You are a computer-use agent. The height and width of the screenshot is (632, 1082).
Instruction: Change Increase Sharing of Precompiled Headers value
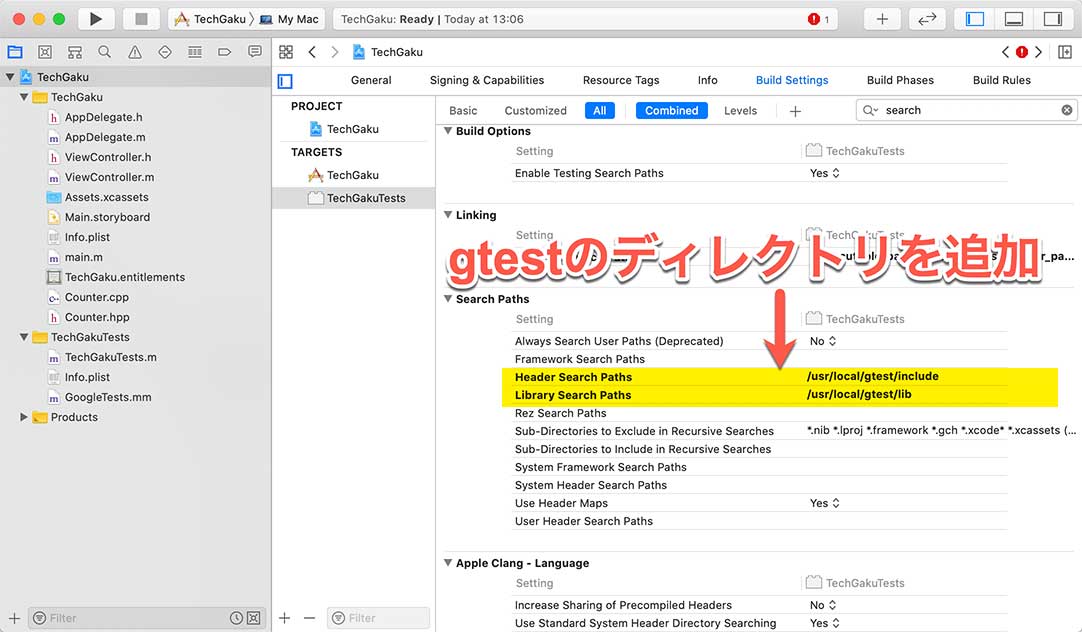(823, 605)
